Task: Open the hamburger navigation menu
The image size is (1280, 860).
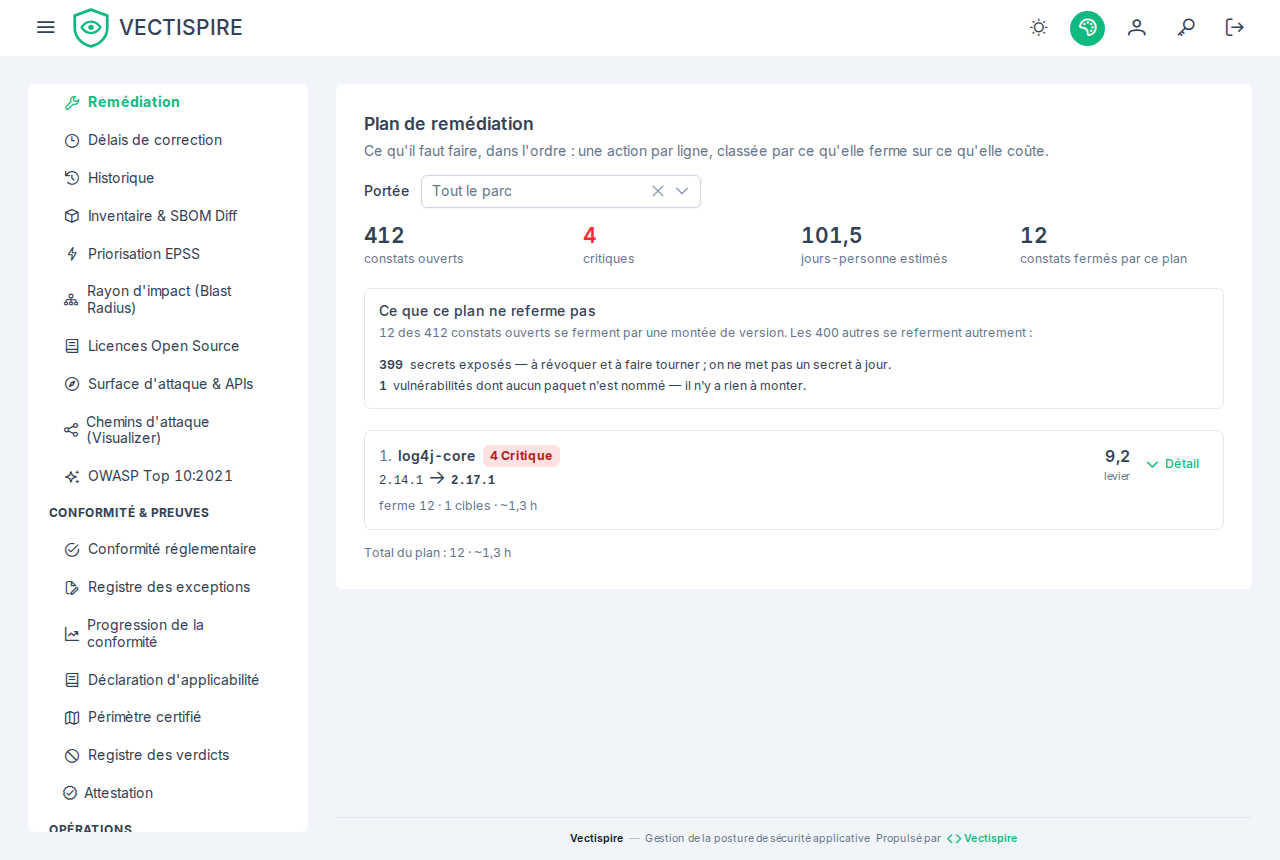Action: pos(46,27)
